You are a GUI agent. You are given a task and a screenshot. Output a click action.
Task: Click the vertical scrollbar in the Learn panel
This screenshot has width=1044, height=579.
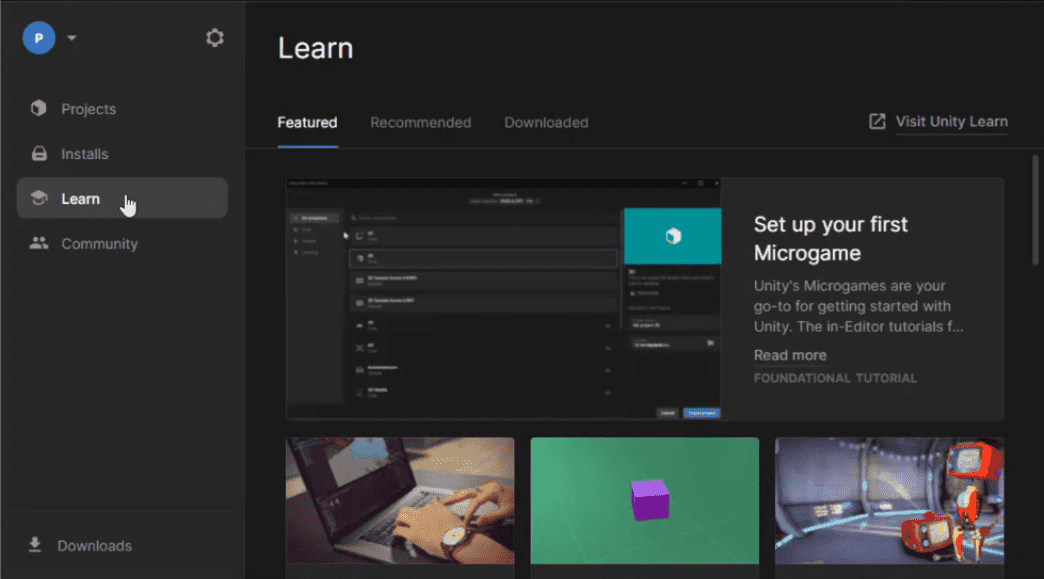(1035, 210)
